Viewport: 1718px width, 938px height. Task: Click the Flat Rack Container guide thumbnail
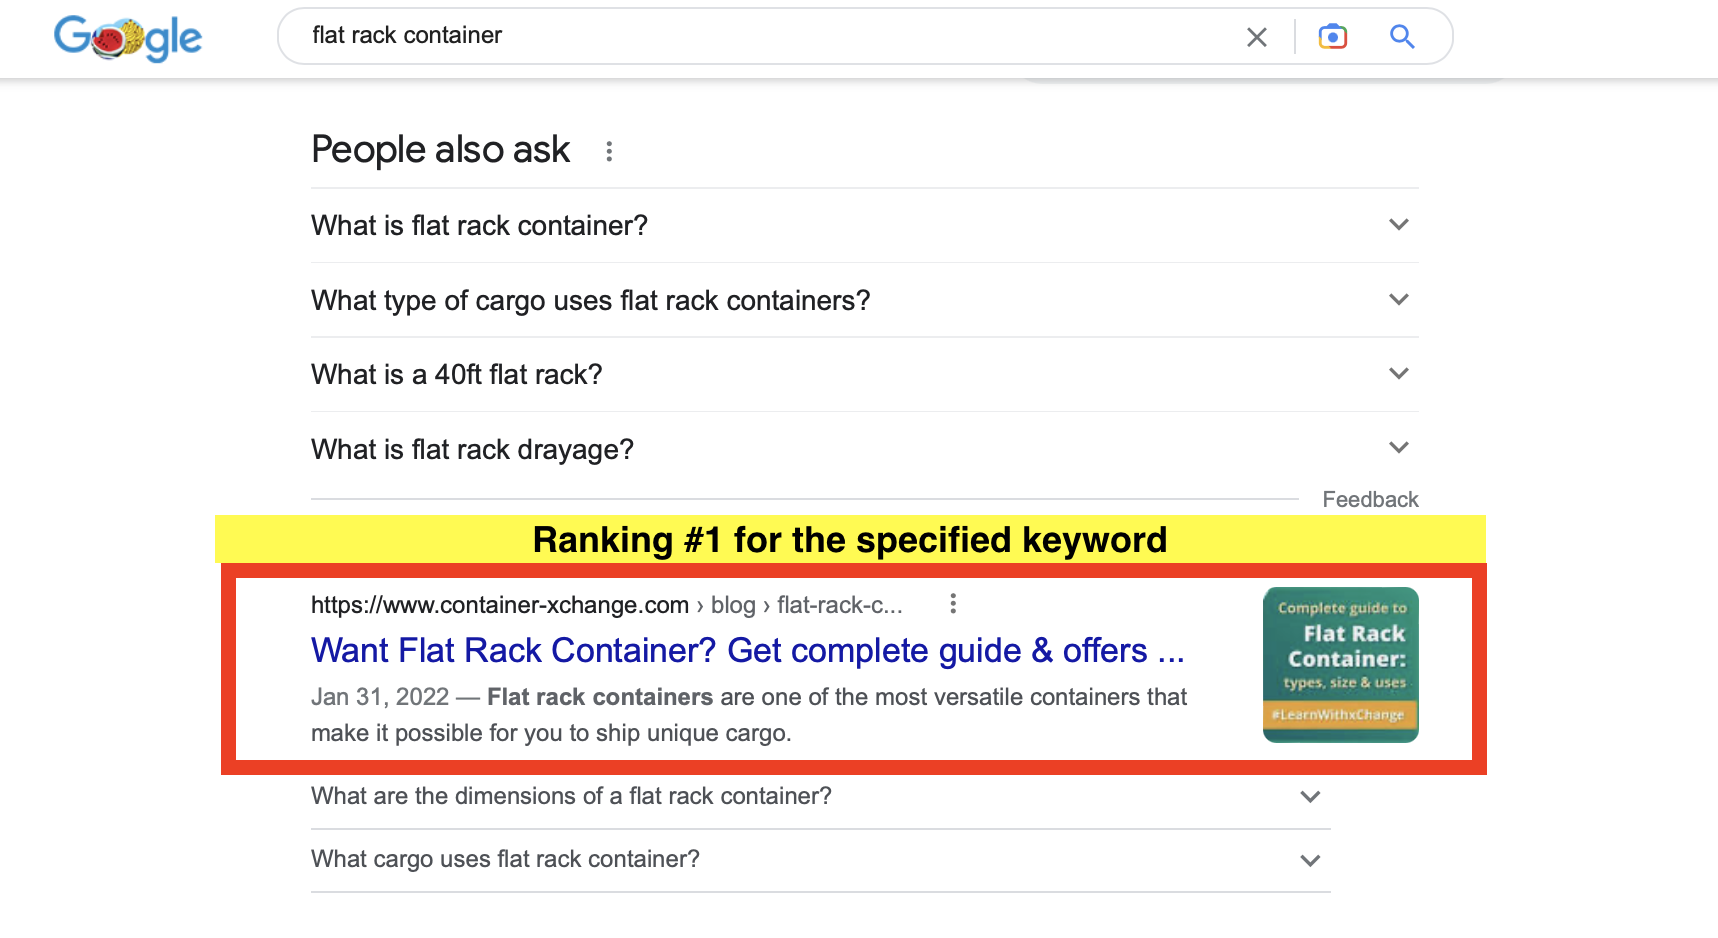[1340, 665]
